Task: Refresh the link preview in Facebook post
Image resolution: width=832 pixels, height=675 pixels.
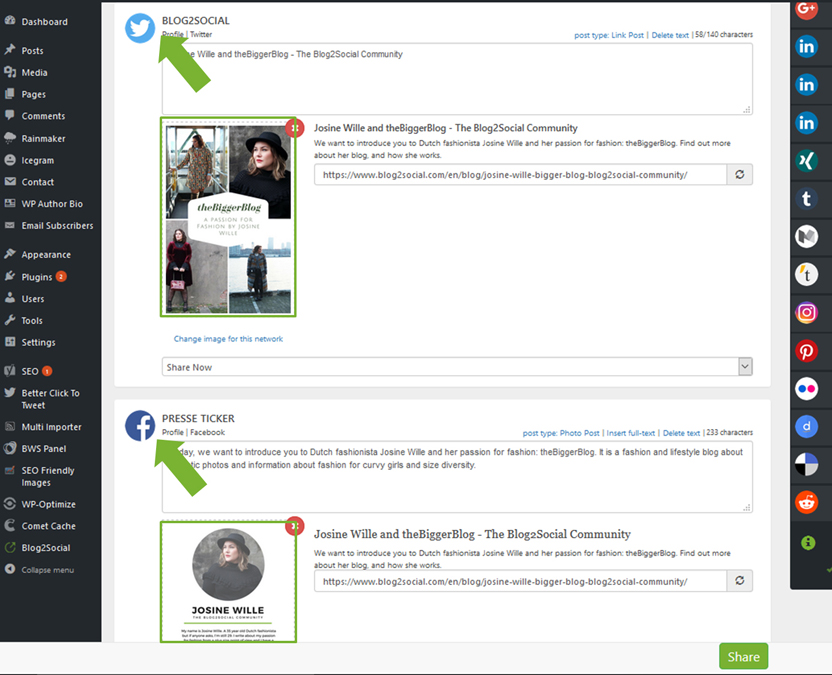Action: click(x=739, y=581)
